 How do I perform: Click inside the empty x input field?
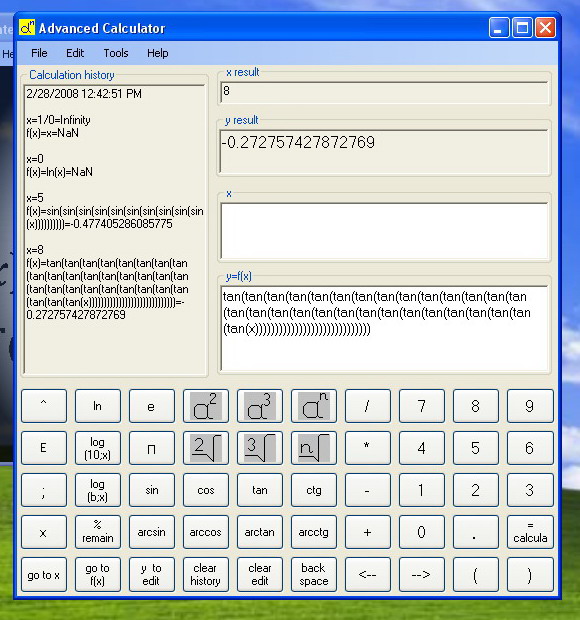pyautogui.click(x=384, y=231)
